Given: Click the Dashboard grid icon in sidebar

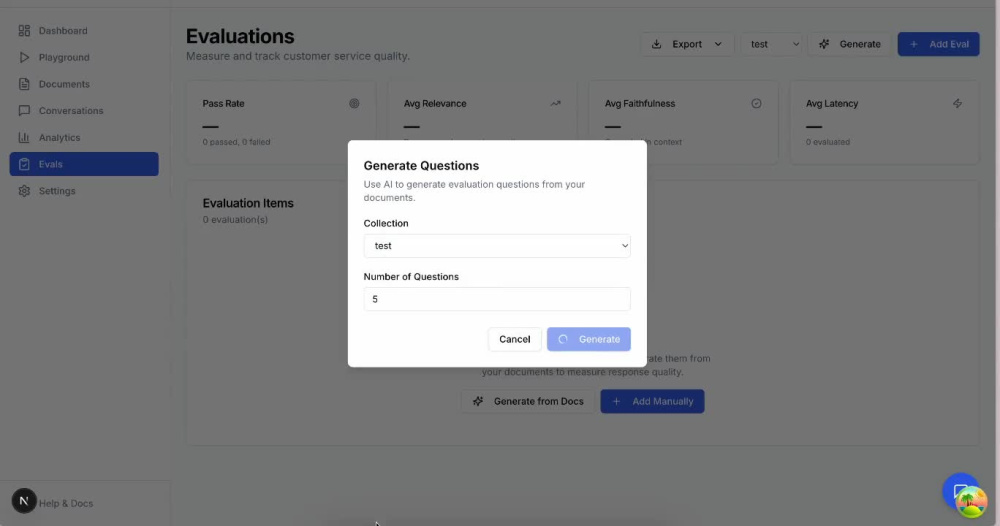Looking at the screenshot, I should point(24,31).
